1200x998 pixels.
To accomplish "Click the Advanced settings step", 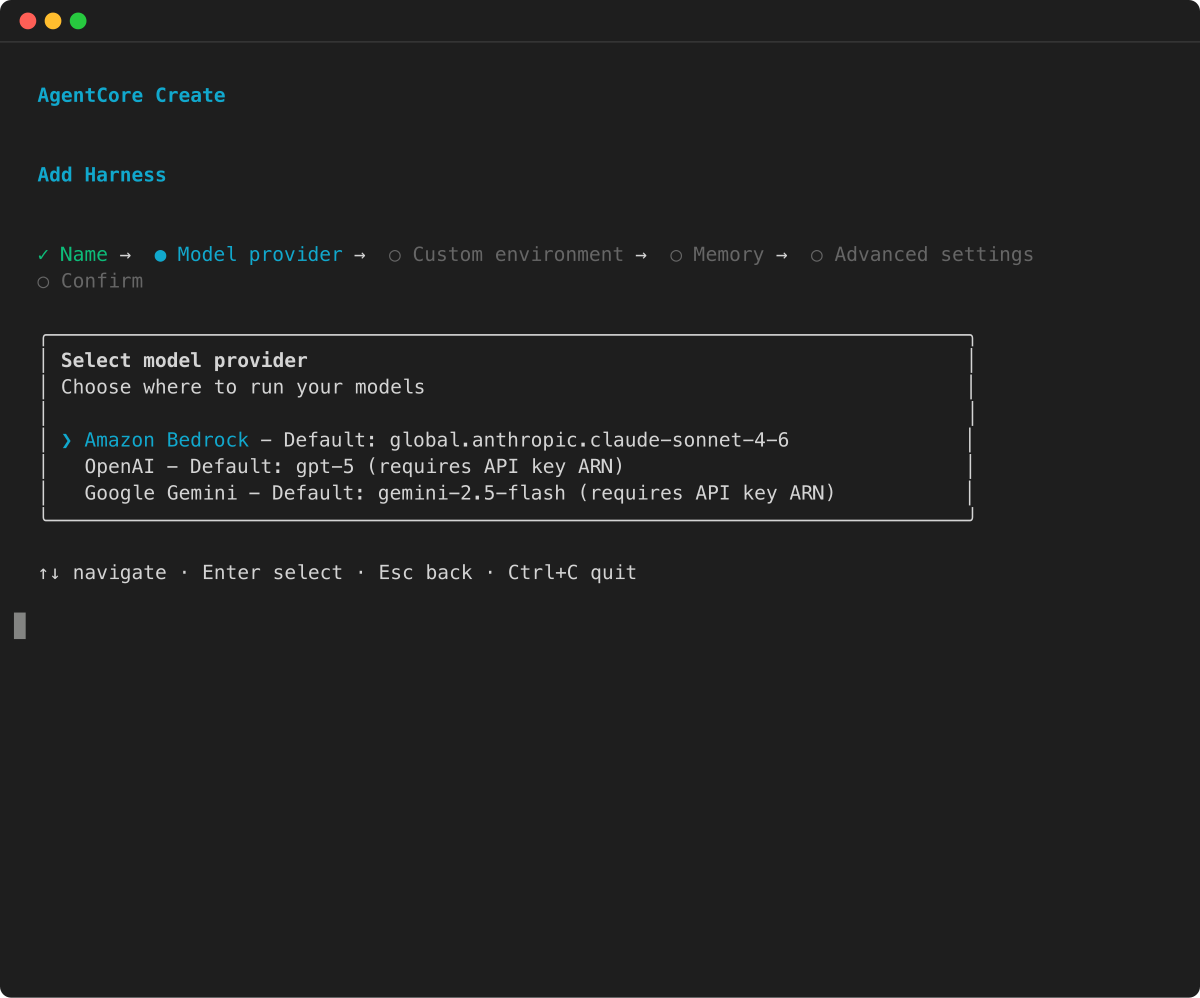I will (934, 254).
